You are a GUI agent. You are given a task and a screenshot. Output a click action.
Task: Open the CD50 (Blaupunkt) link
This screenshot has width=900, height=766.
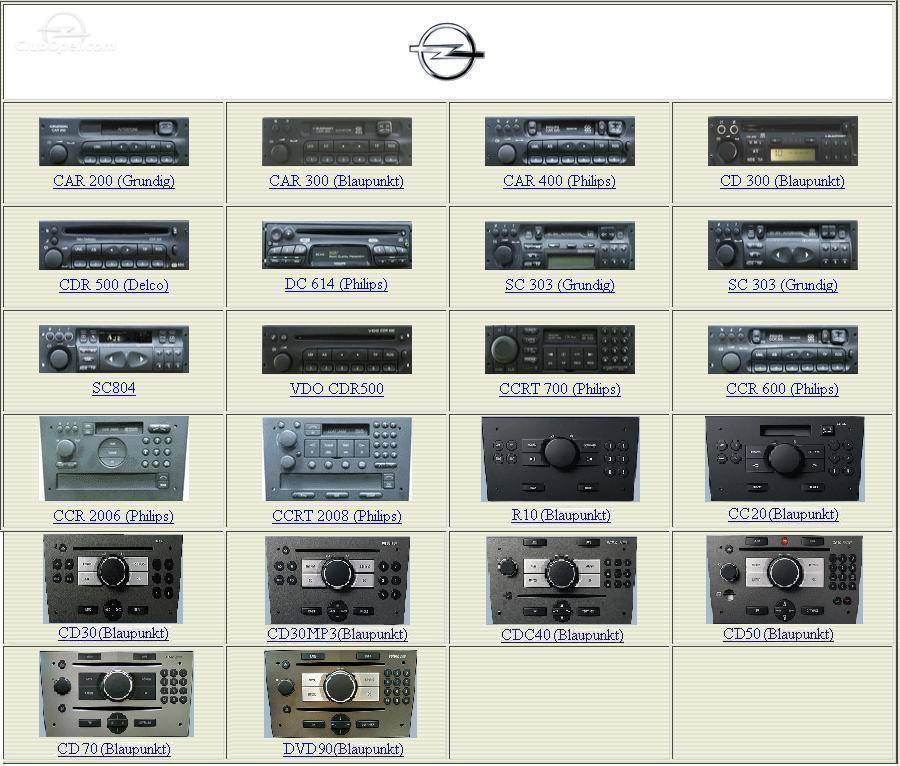click(778, 634)
